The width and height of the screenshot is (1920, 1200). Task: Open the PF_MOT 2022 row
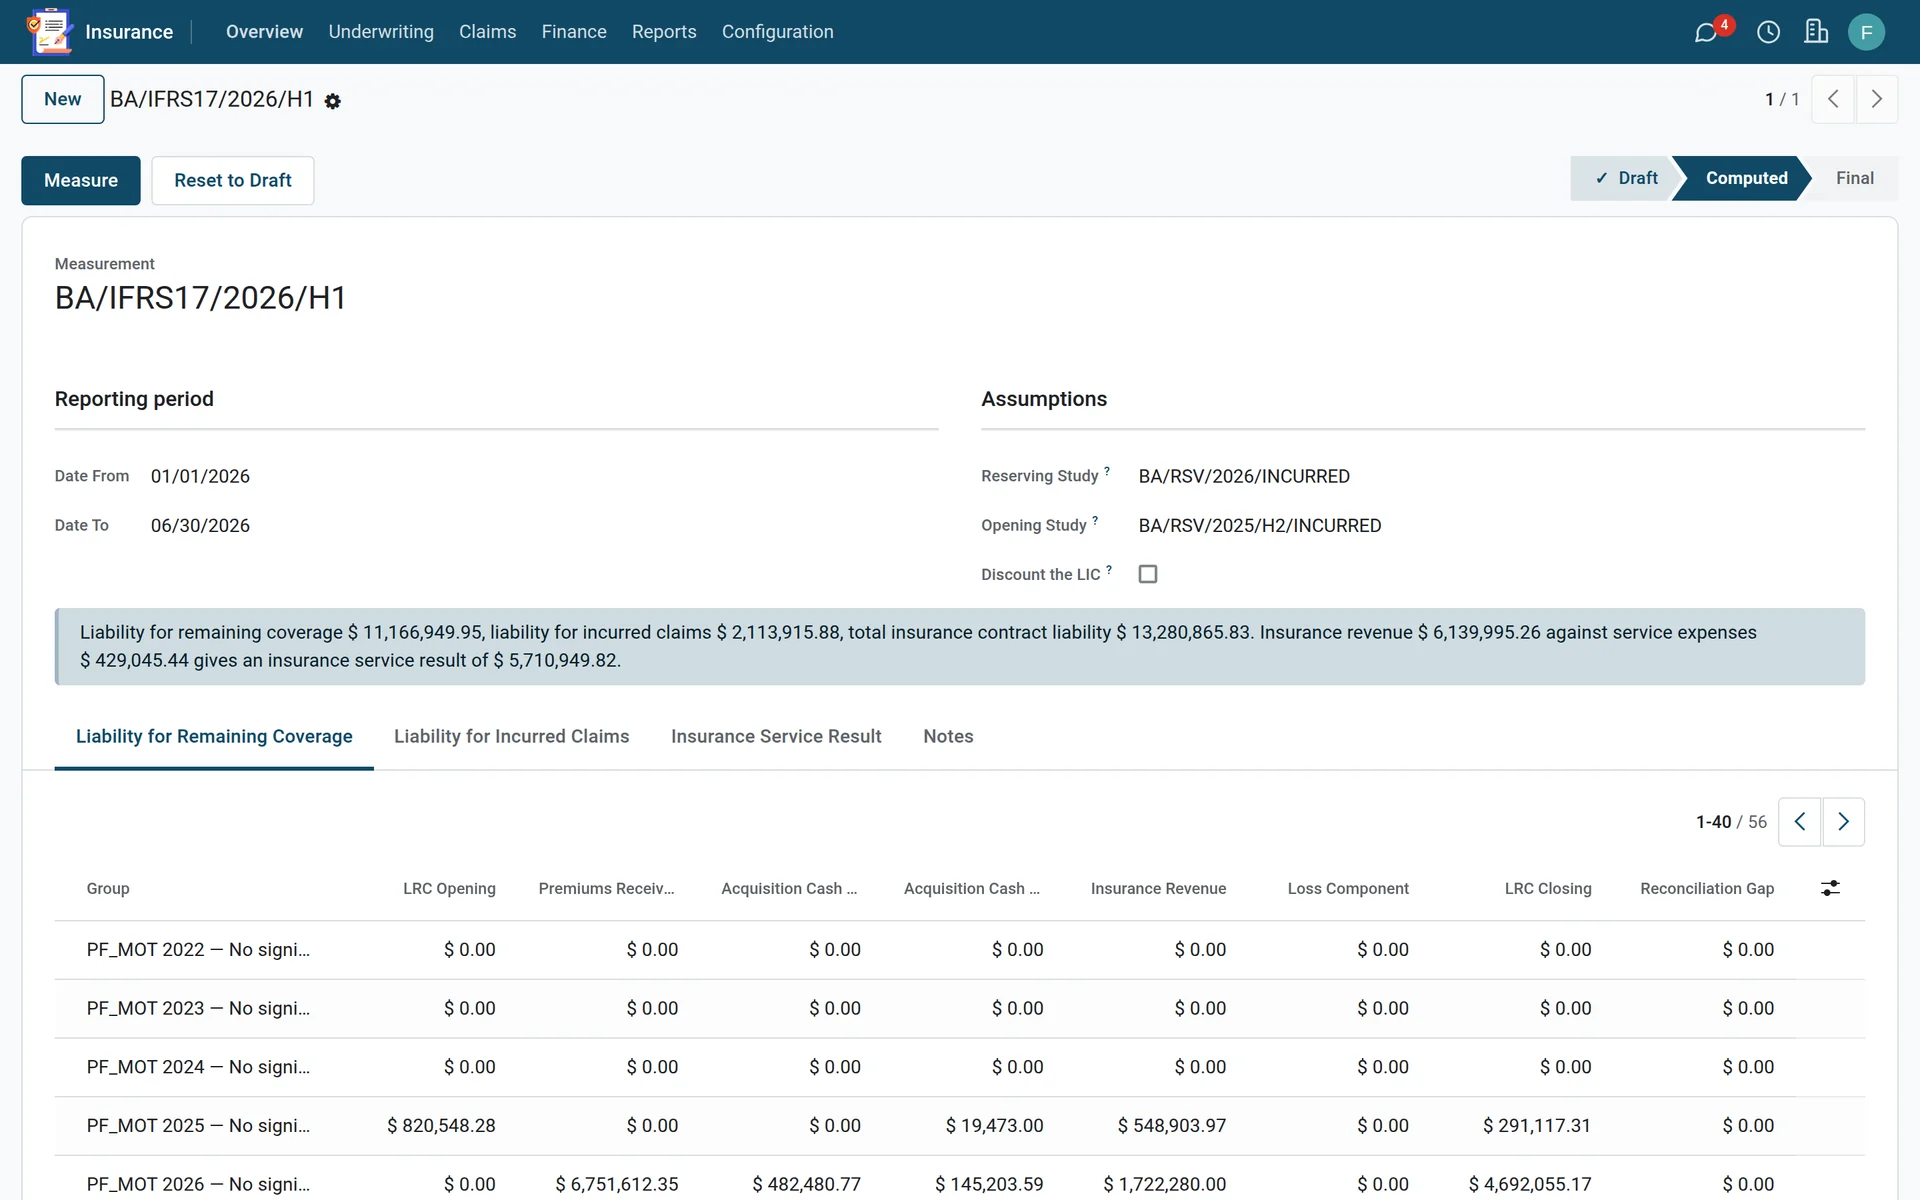[960, 950]
